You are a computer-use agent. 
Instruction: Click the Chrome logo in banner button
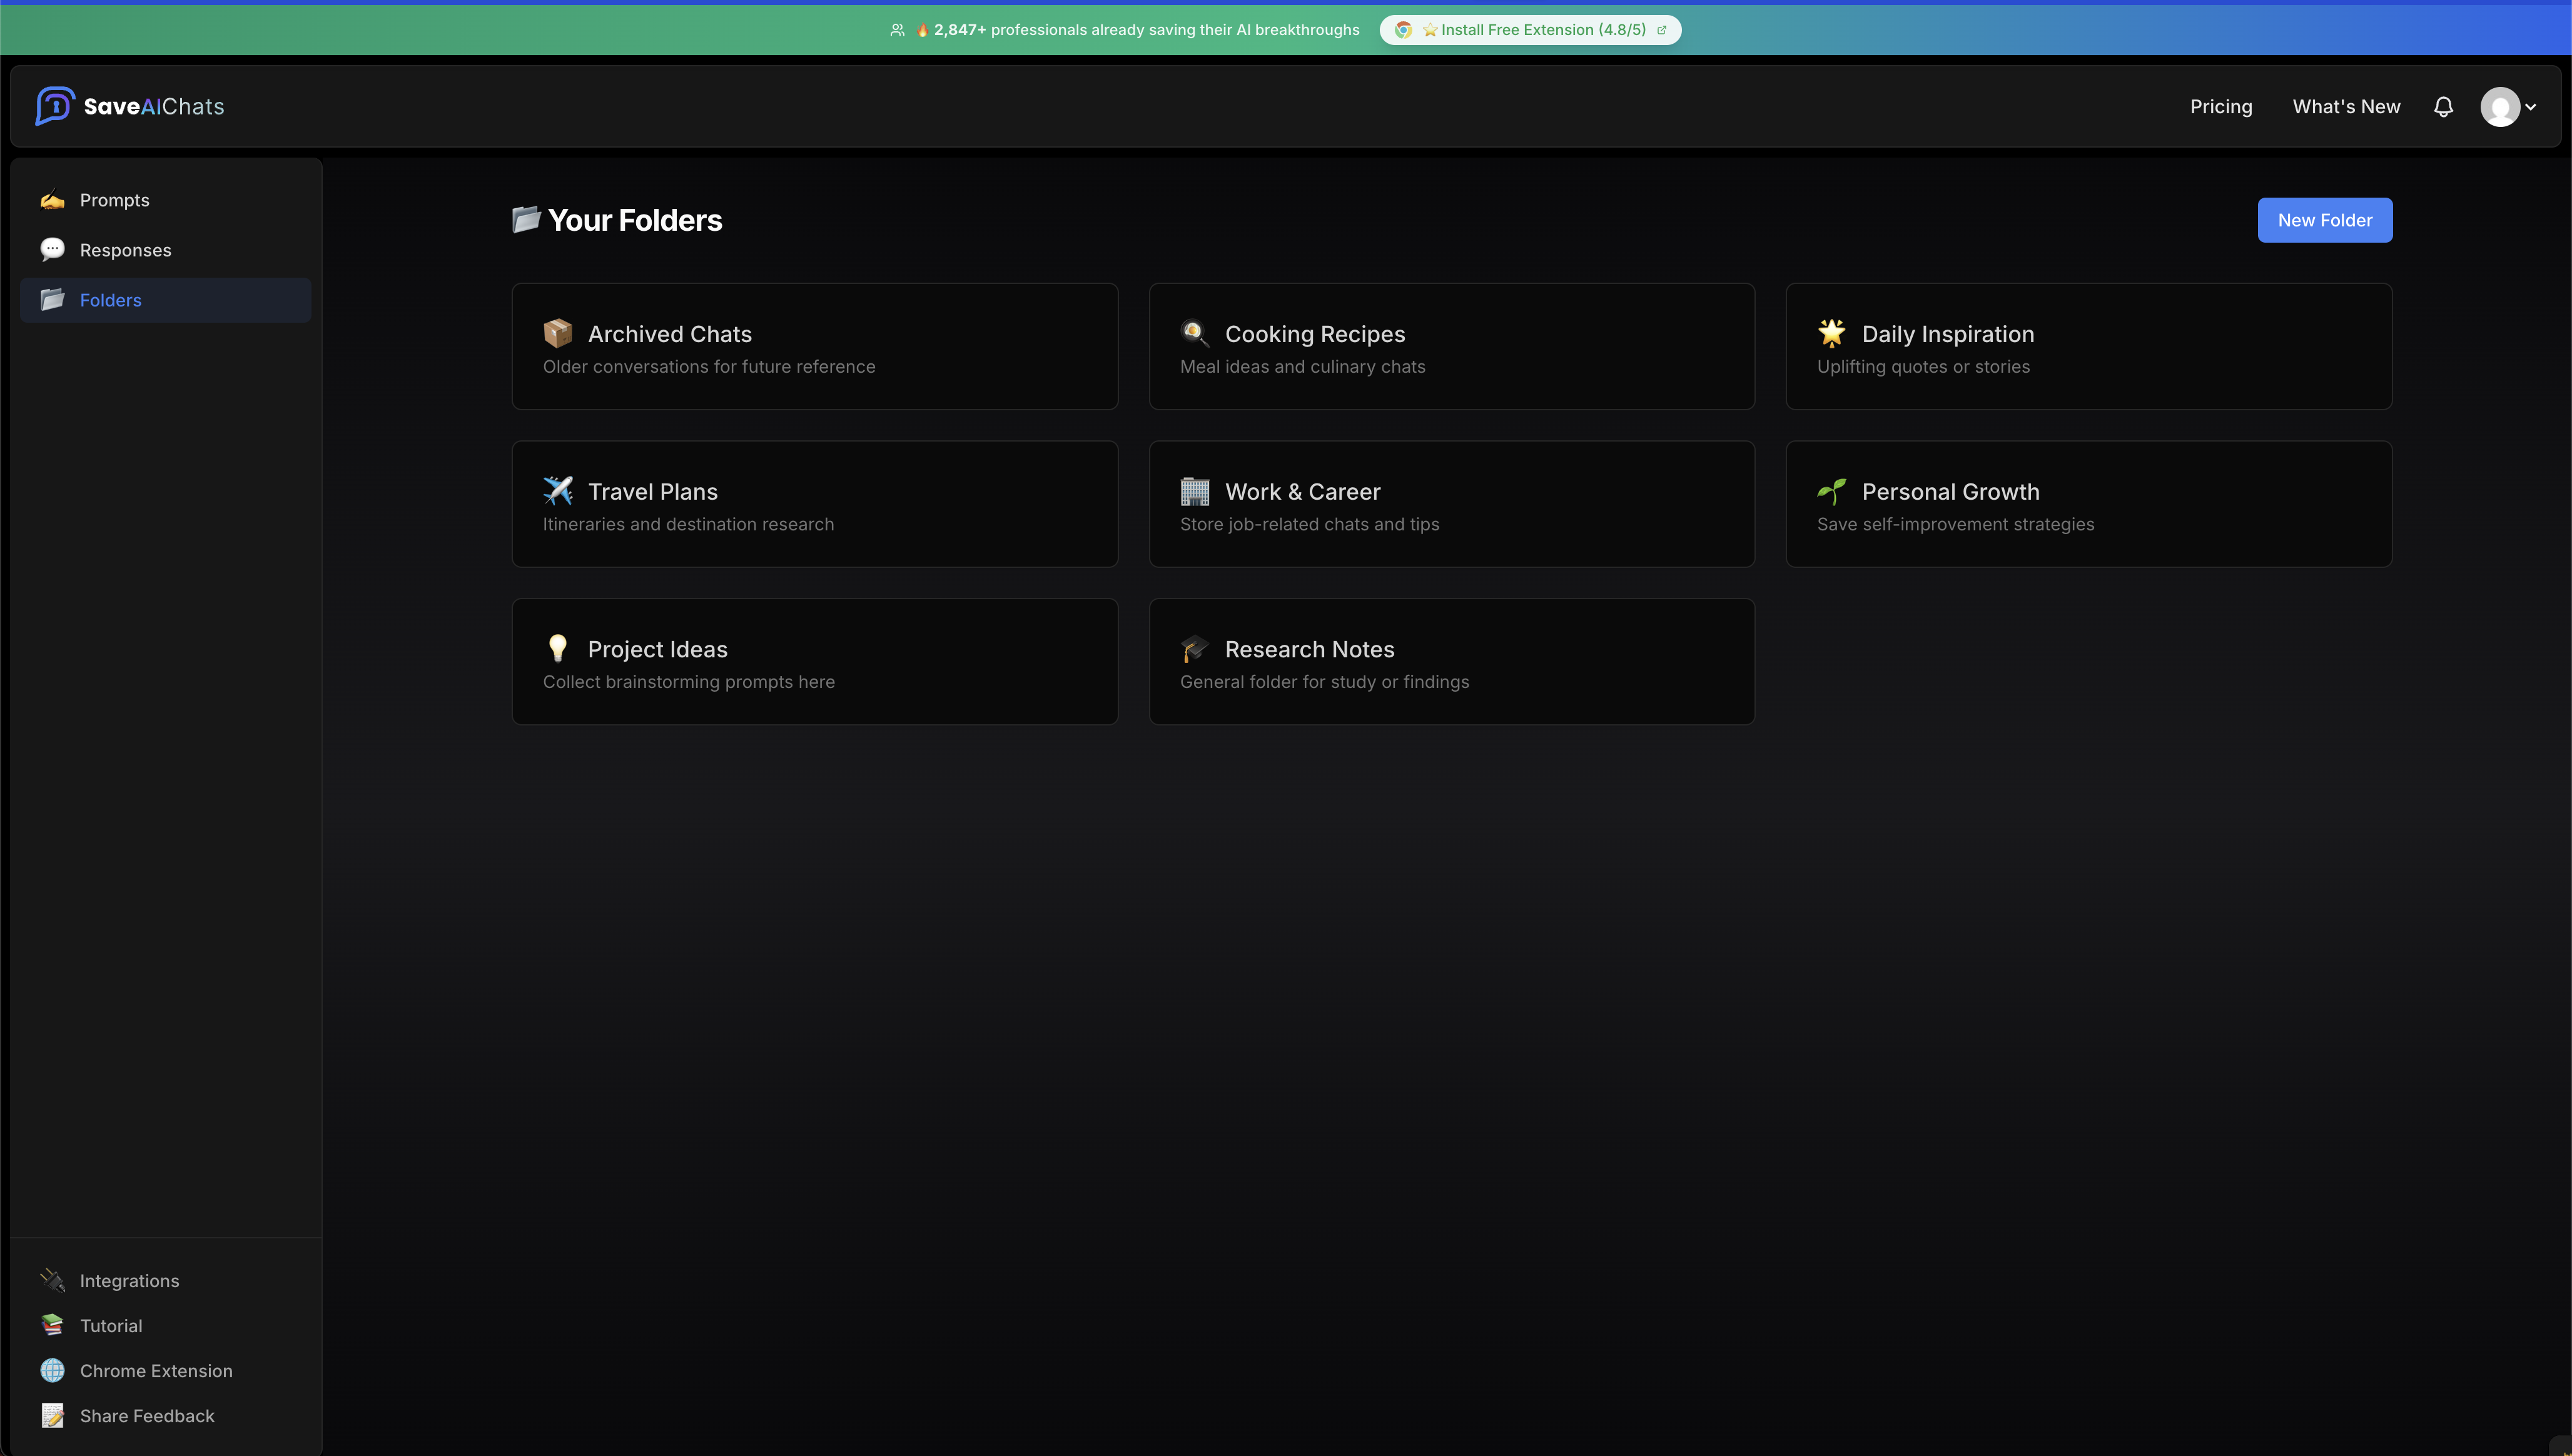point(1403,30)
